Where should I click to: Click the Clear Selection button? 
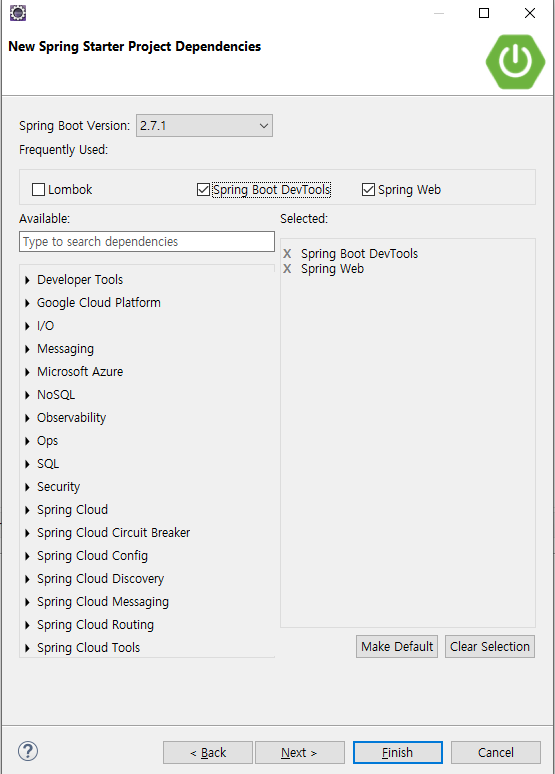[490, 647]
